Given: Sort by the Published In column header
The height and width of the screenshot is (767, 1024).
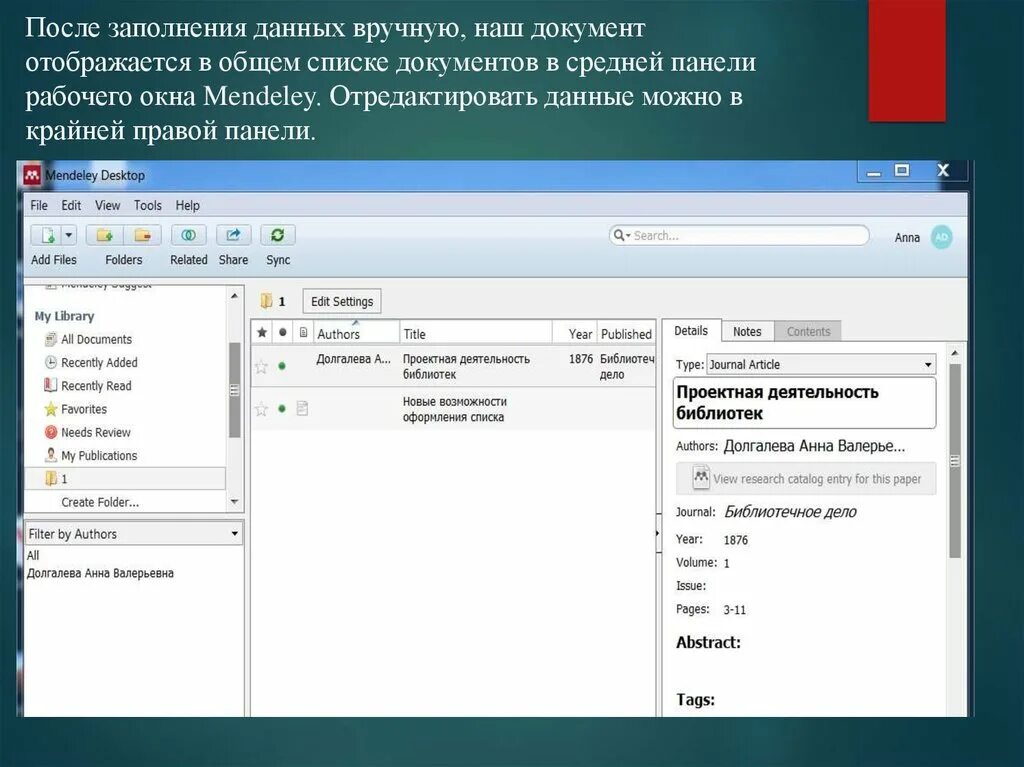Looking at the screenshot, I should 626,333.
